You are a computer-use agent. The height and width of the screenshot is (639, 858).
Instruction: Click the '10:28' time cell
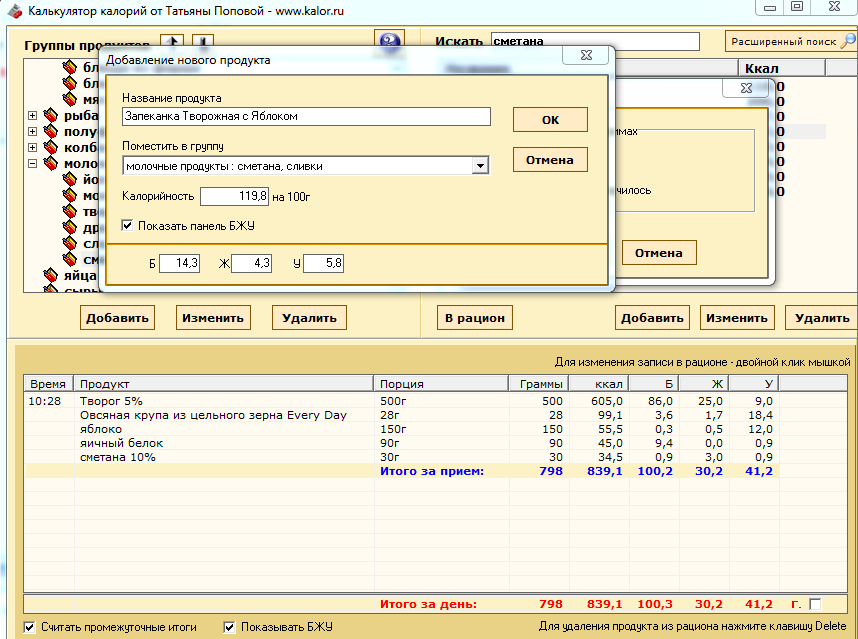click(x=44, y=401)
